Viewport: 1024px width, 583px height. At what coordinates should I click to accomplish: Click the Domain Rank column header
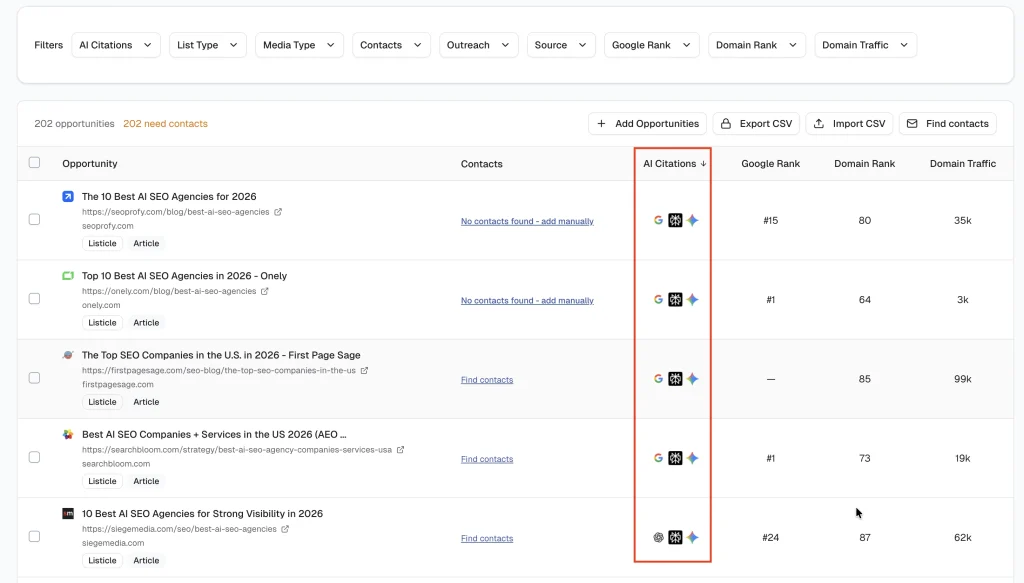click(x=865, y=164)
